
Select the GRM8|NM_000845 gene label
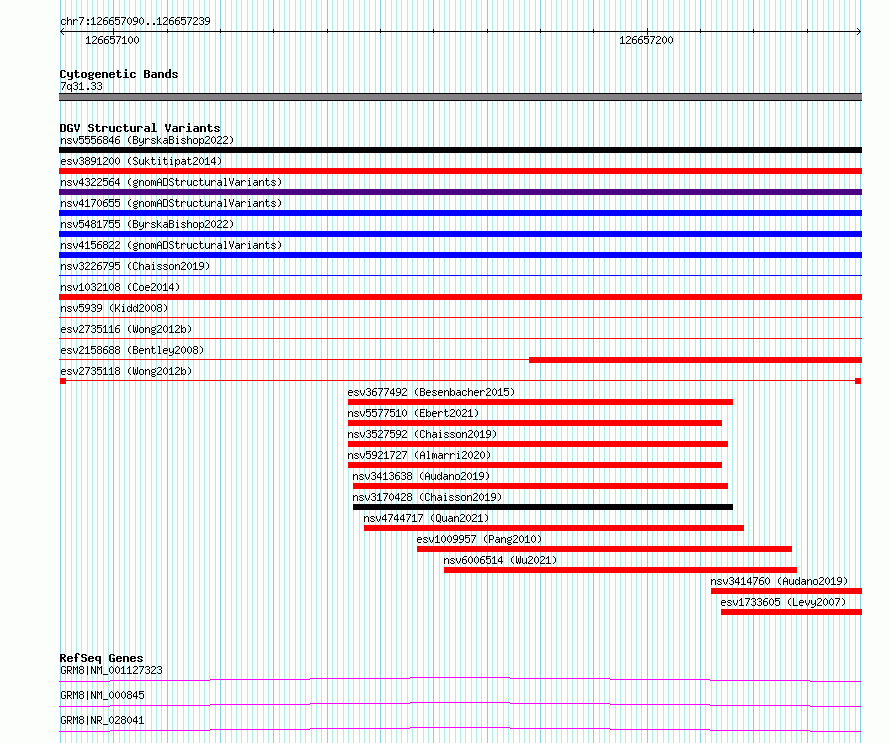(x=102, y=695)
